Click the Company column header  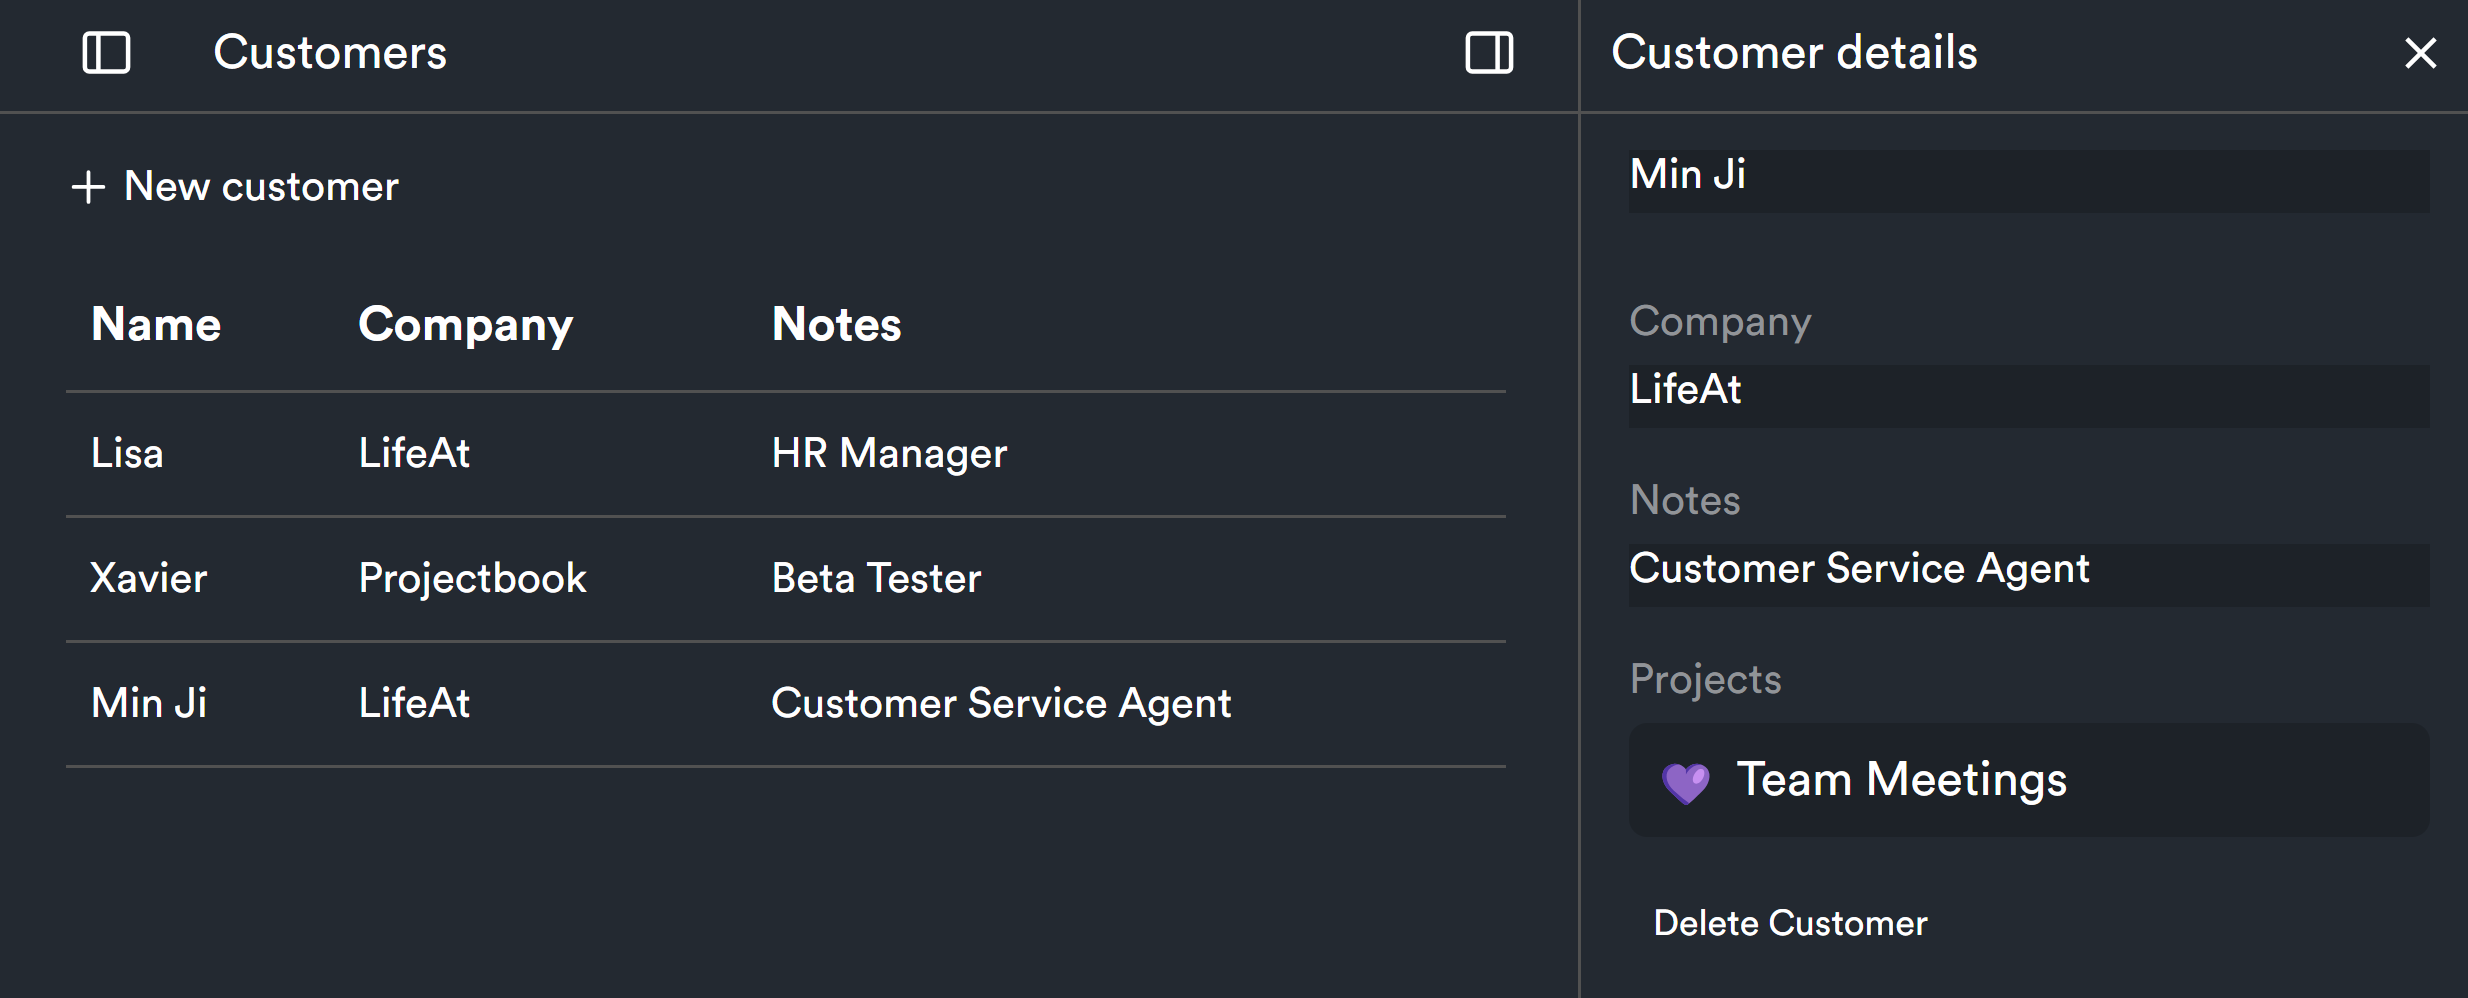[x=465, y=324]
